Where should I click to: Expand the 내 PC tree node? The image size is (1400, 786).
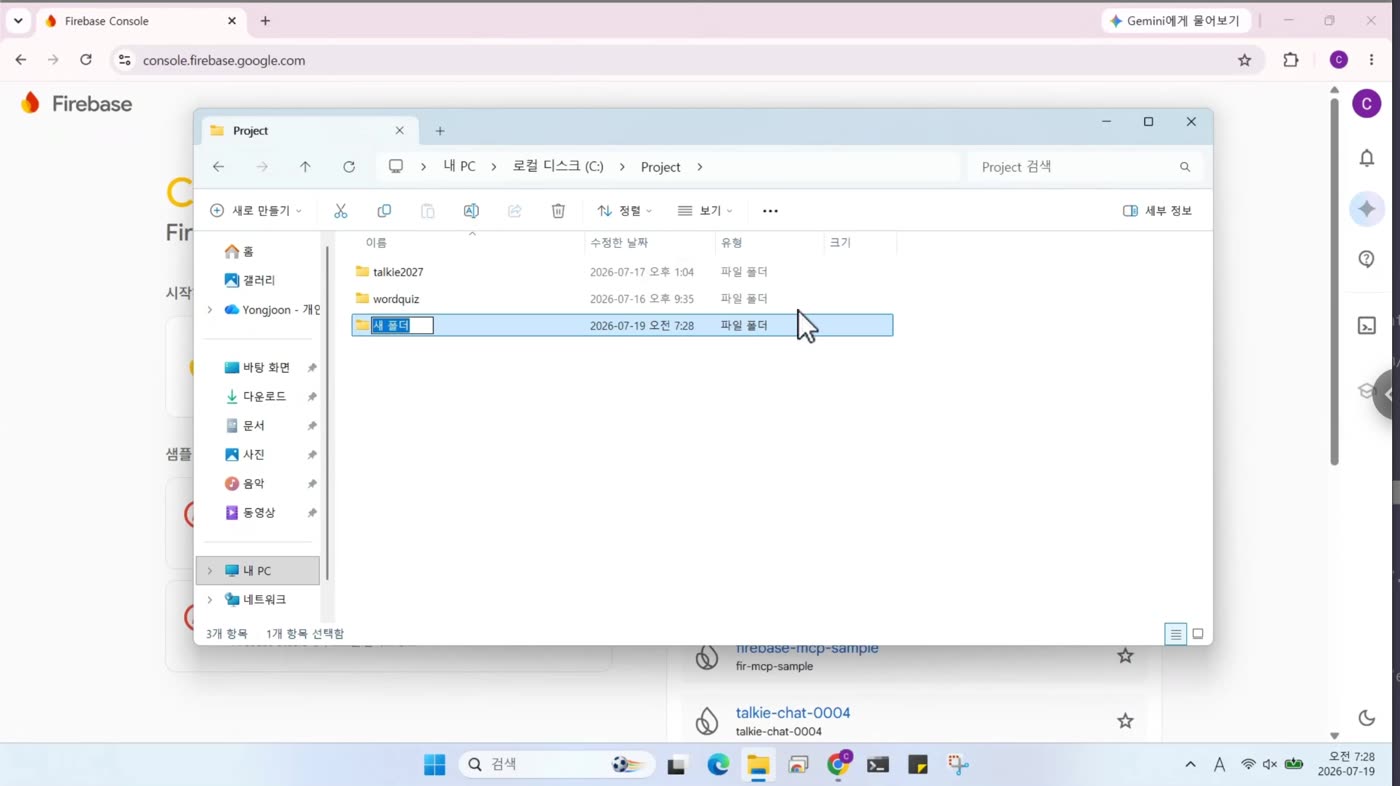[209, 571]
